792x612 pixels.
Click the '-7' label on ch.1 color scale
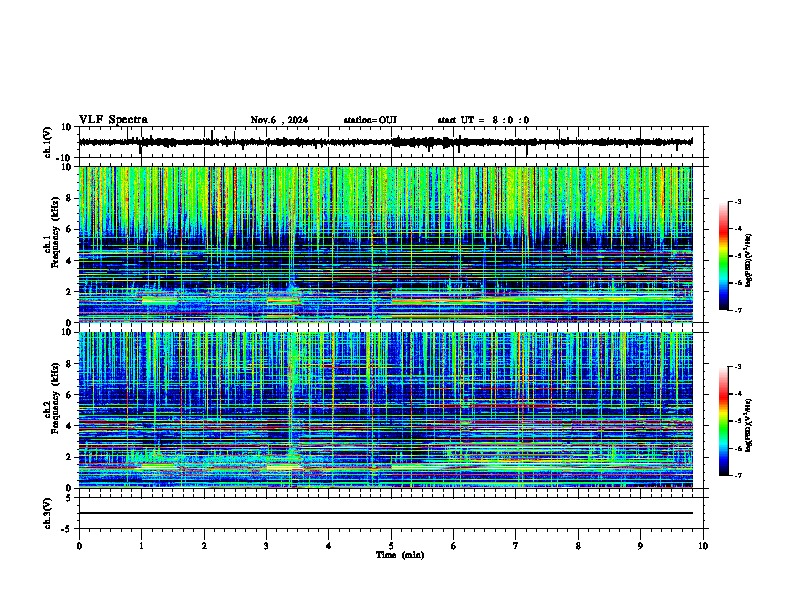(x=738, y=310)
